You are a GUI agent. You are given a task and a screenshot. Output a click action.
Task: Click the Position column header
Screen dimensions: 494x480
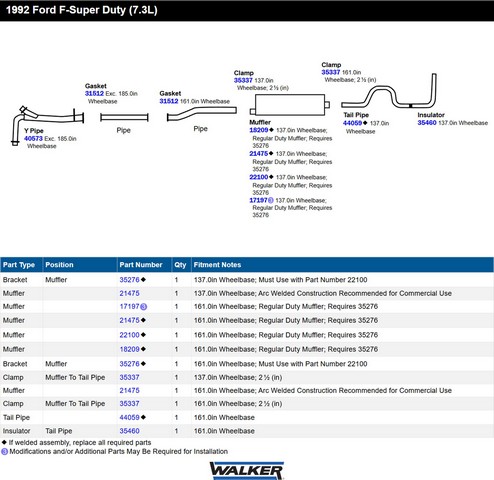[80, 265]
